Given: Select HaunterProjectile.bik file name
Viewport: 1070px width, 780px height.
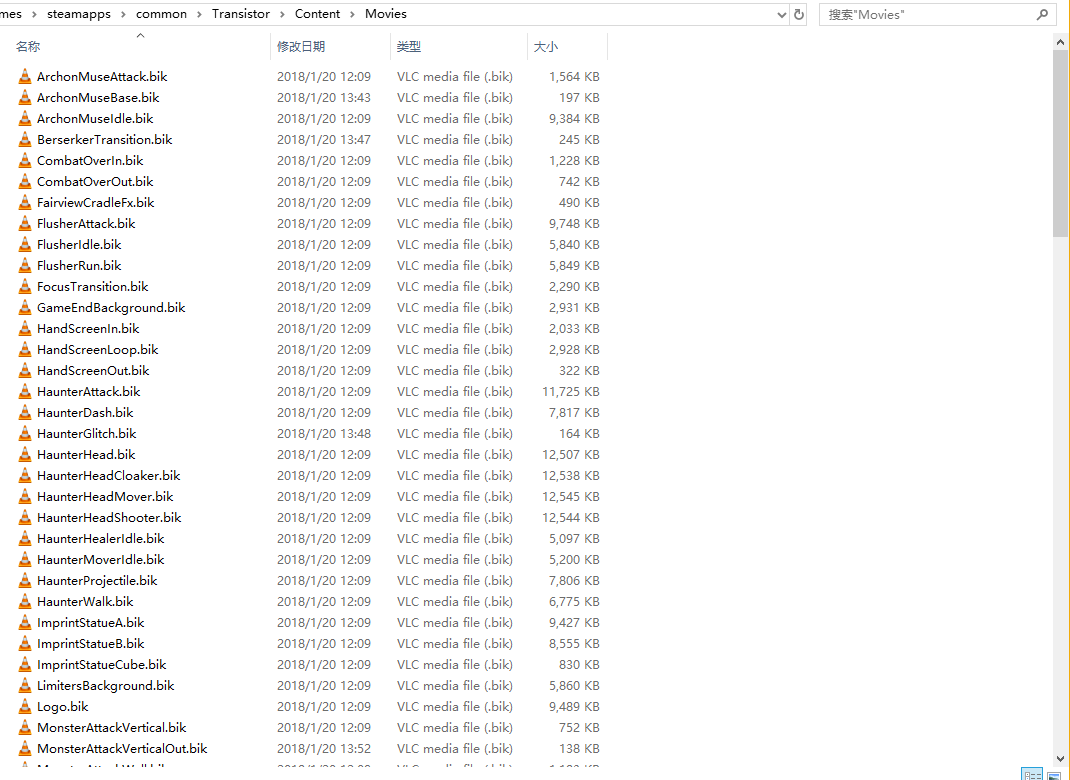Looking at the screenshot, I should [x=97, y=581].
